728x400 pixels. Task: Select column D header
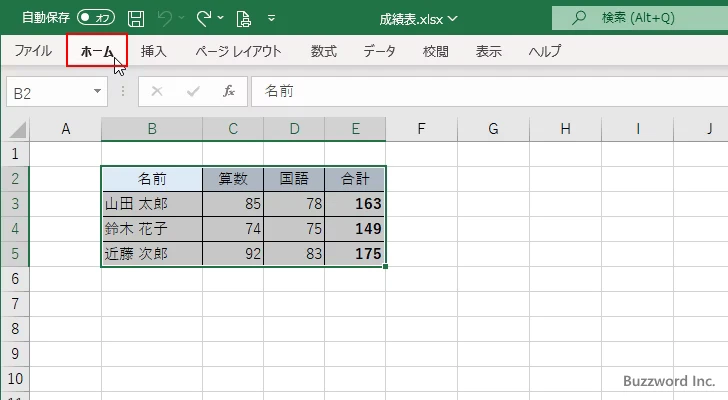point(294,129)
